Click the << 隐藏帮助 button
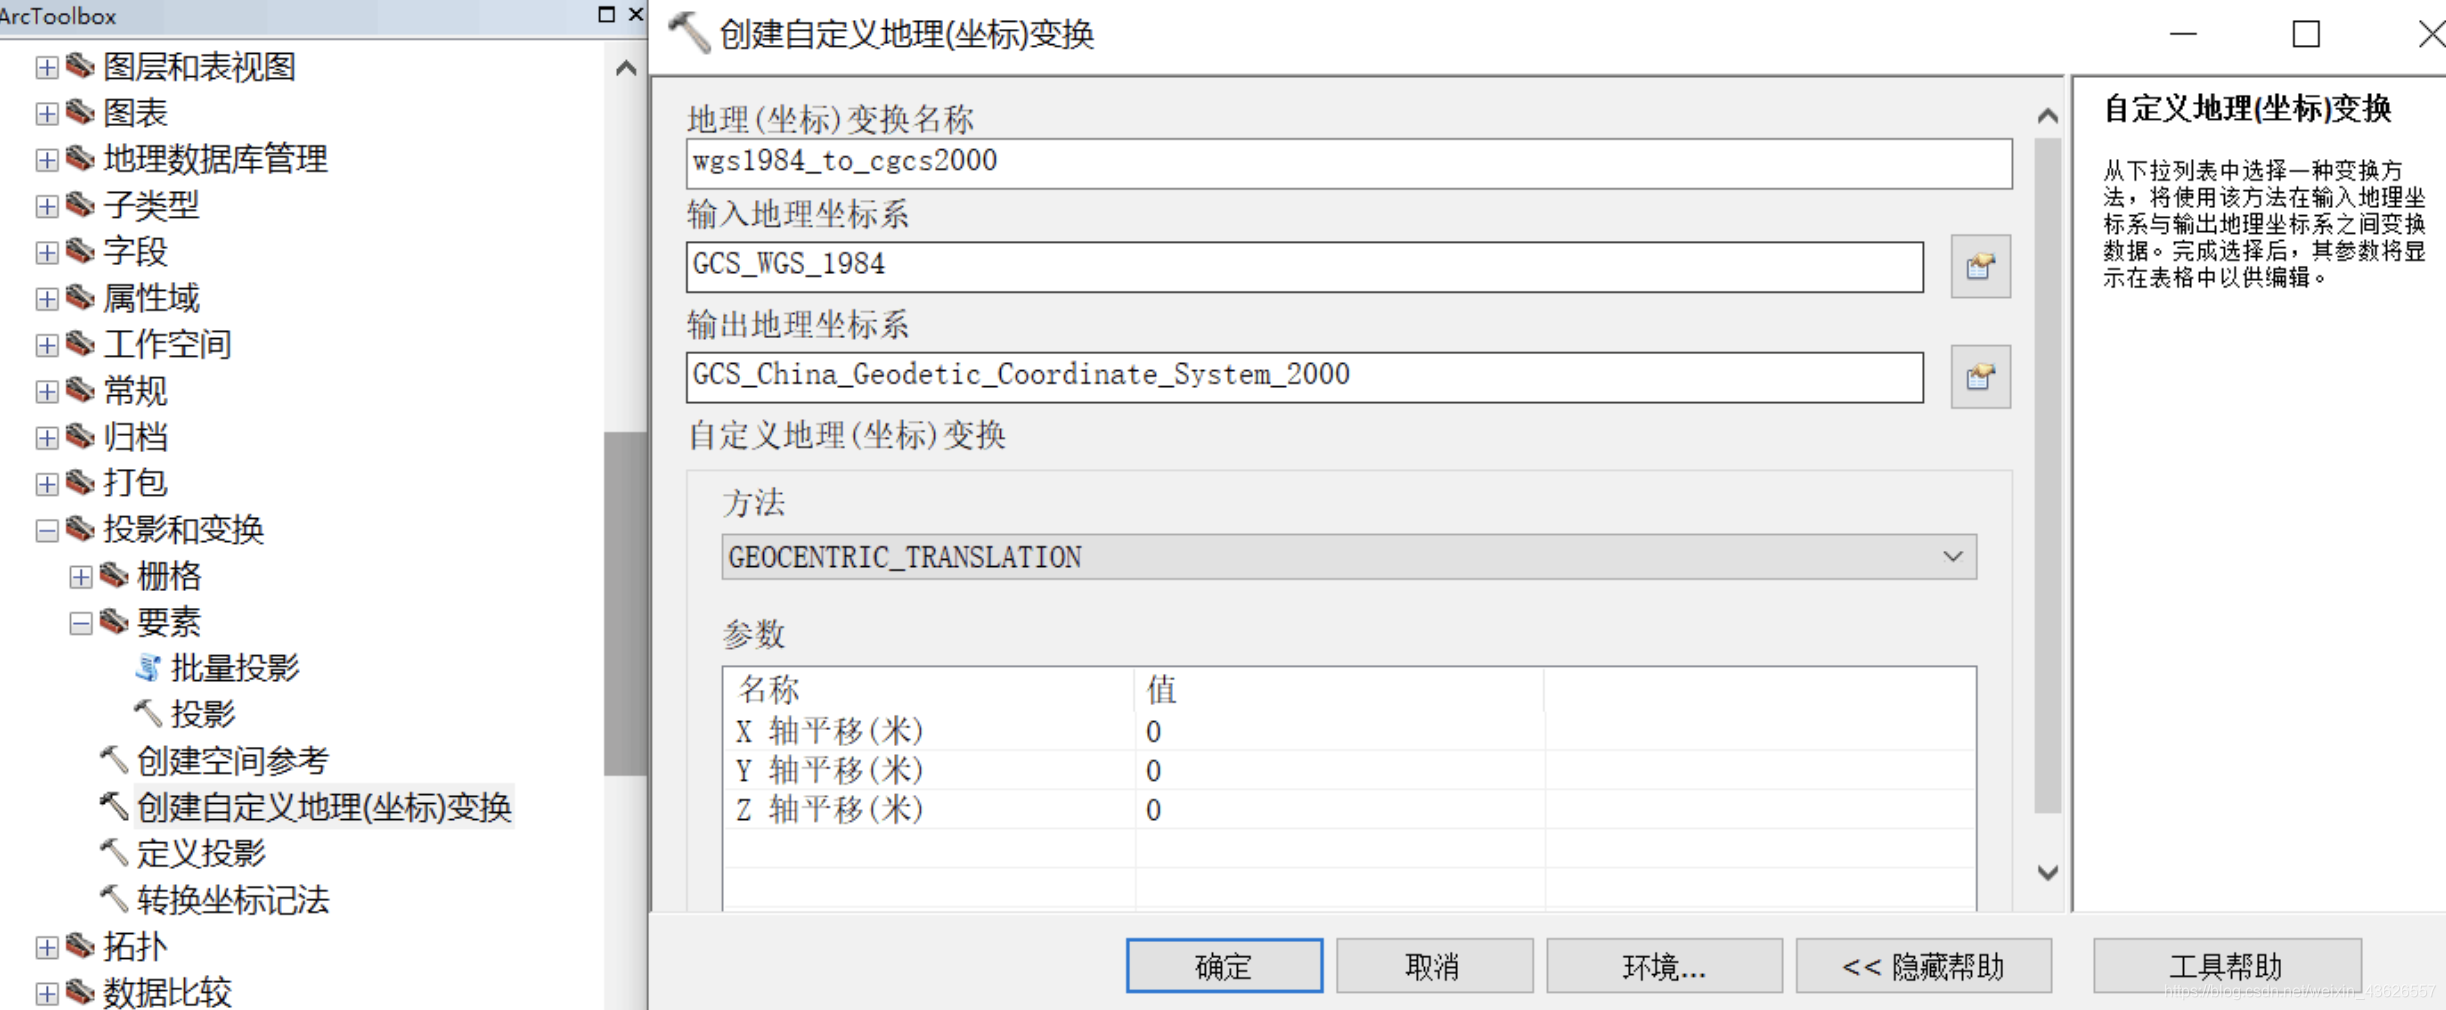This screenshot has height=1010, width=2446. 1923,966
